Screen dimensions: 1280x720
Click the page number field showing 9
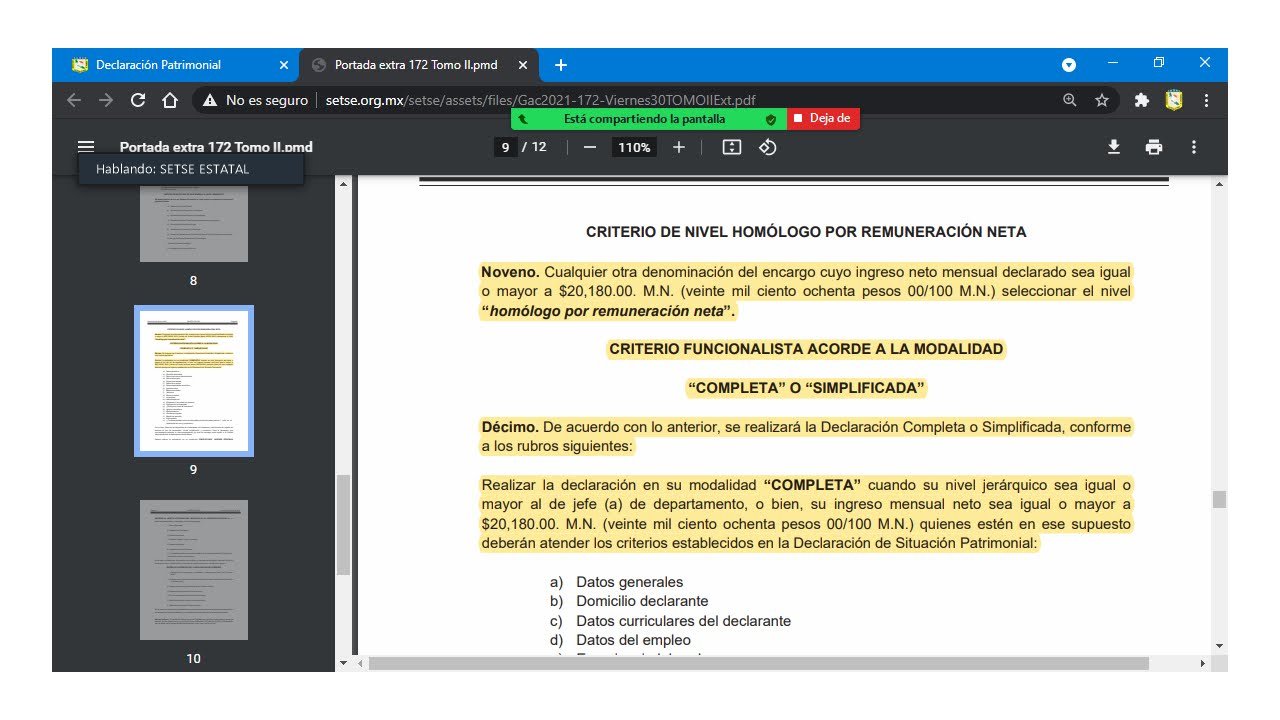[506, 147]
